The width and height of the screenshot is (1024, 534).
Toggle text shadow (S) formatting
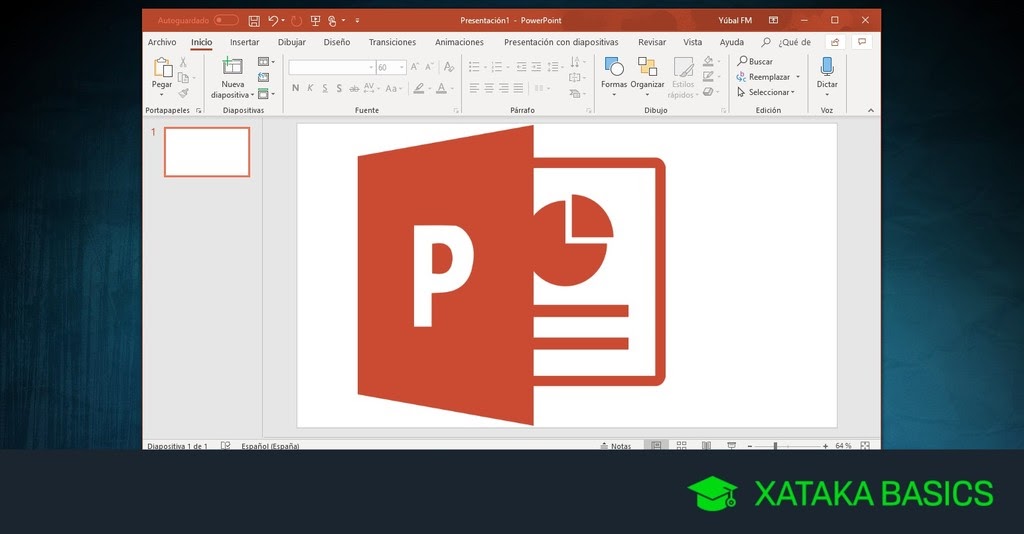339,88
